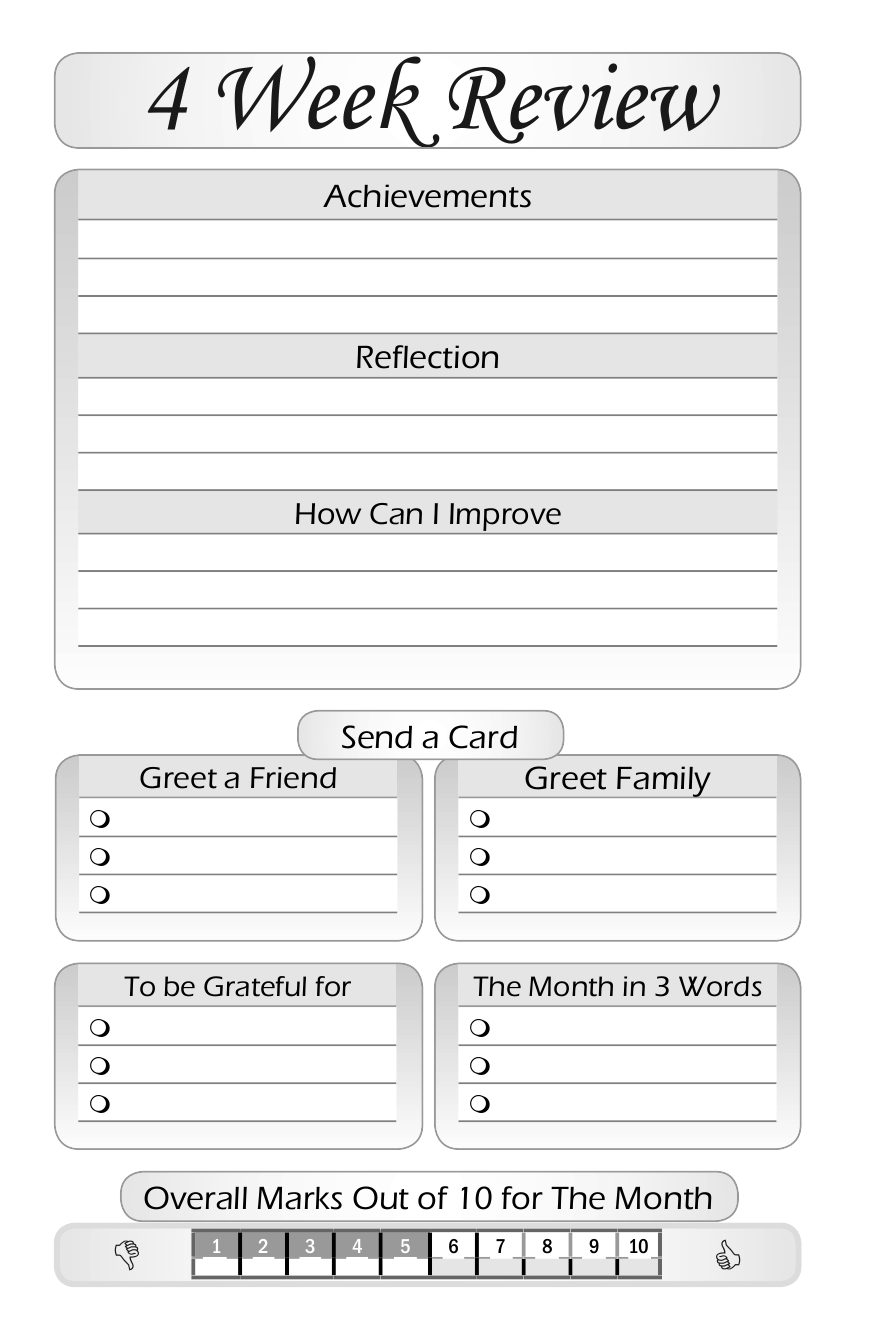This screenshot has height=1343, width=893.
Task: Pick rating 6 on the marks scale
Action: pyautogui.click(x=453, y=1247)
